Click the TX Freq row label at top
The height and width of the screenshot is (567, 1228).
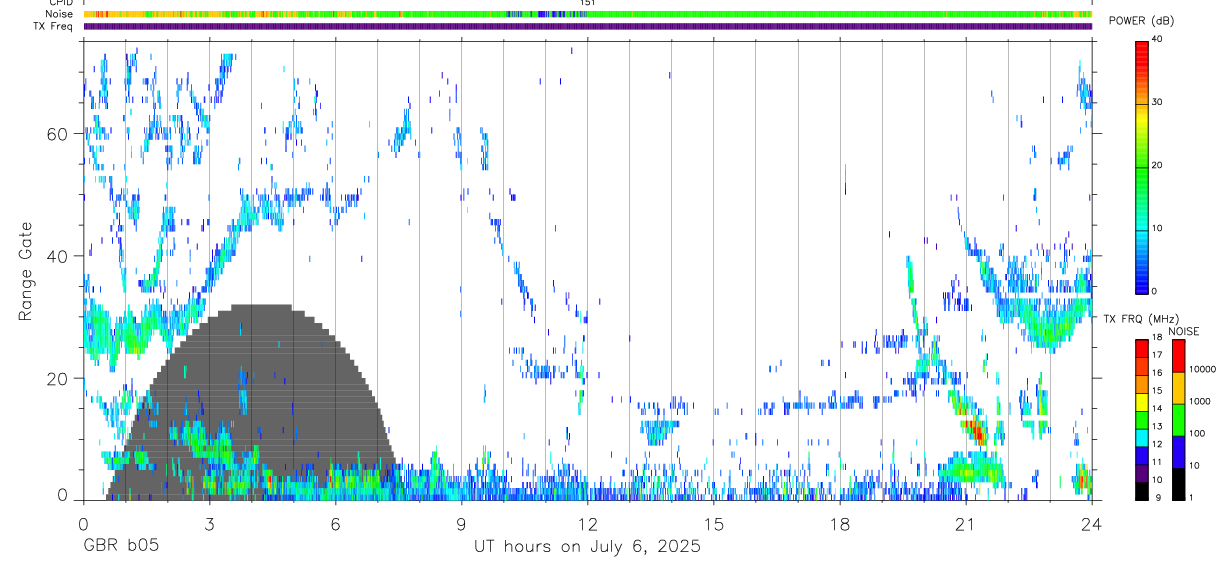[54, 26]
